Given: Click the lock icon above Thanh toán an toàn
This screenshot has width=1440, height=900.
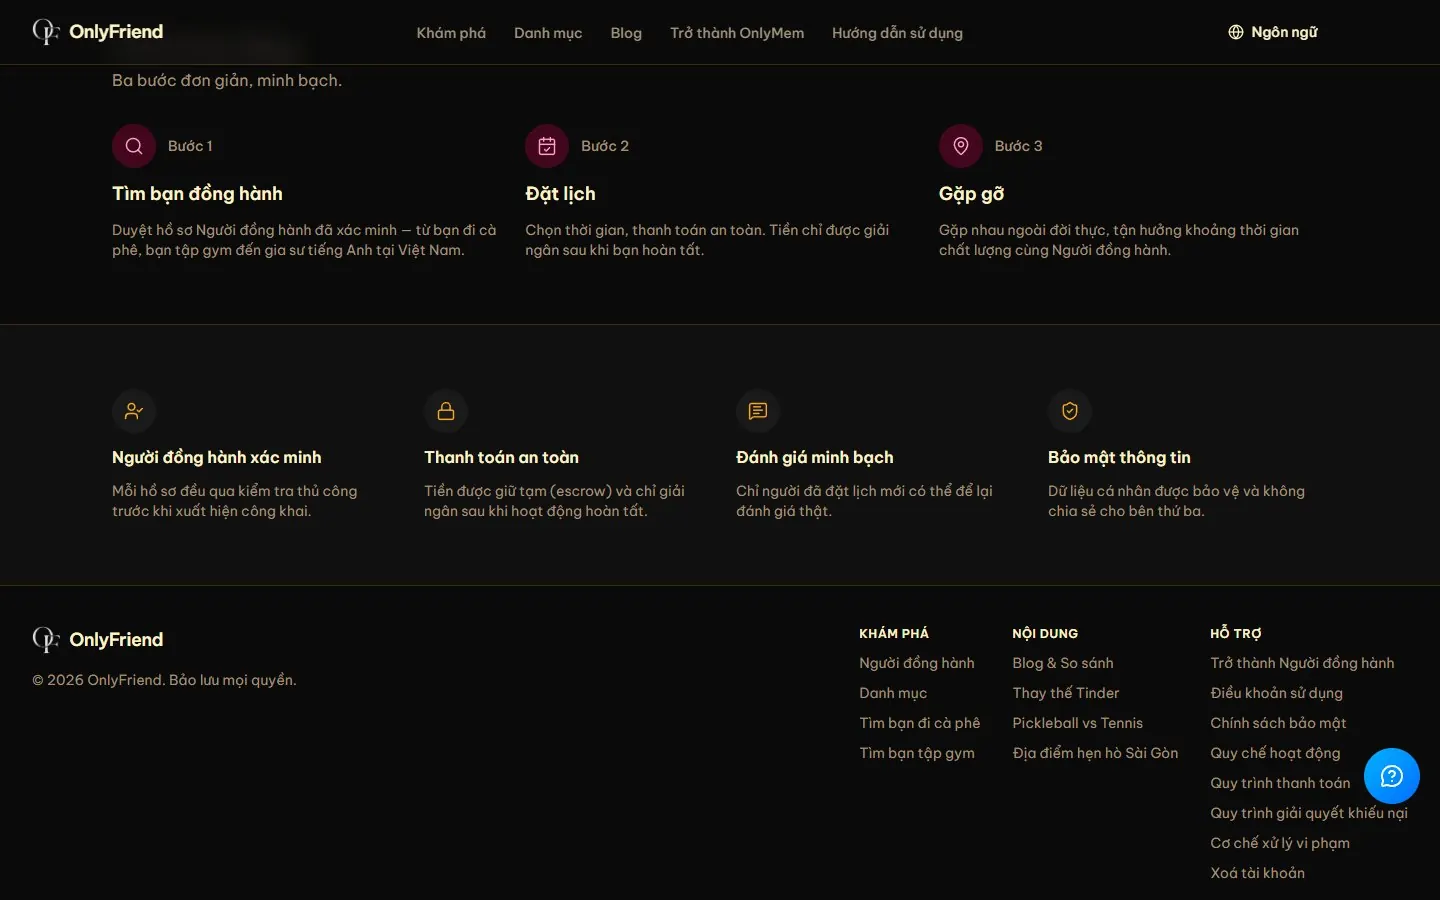Looking at the screenshot, I should (x=446, y=411).
